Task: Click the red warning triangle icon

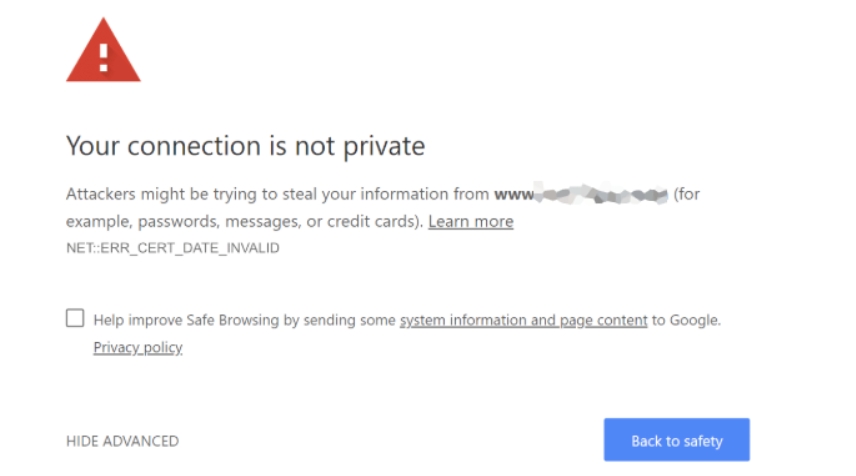Action: coord(103,51)
